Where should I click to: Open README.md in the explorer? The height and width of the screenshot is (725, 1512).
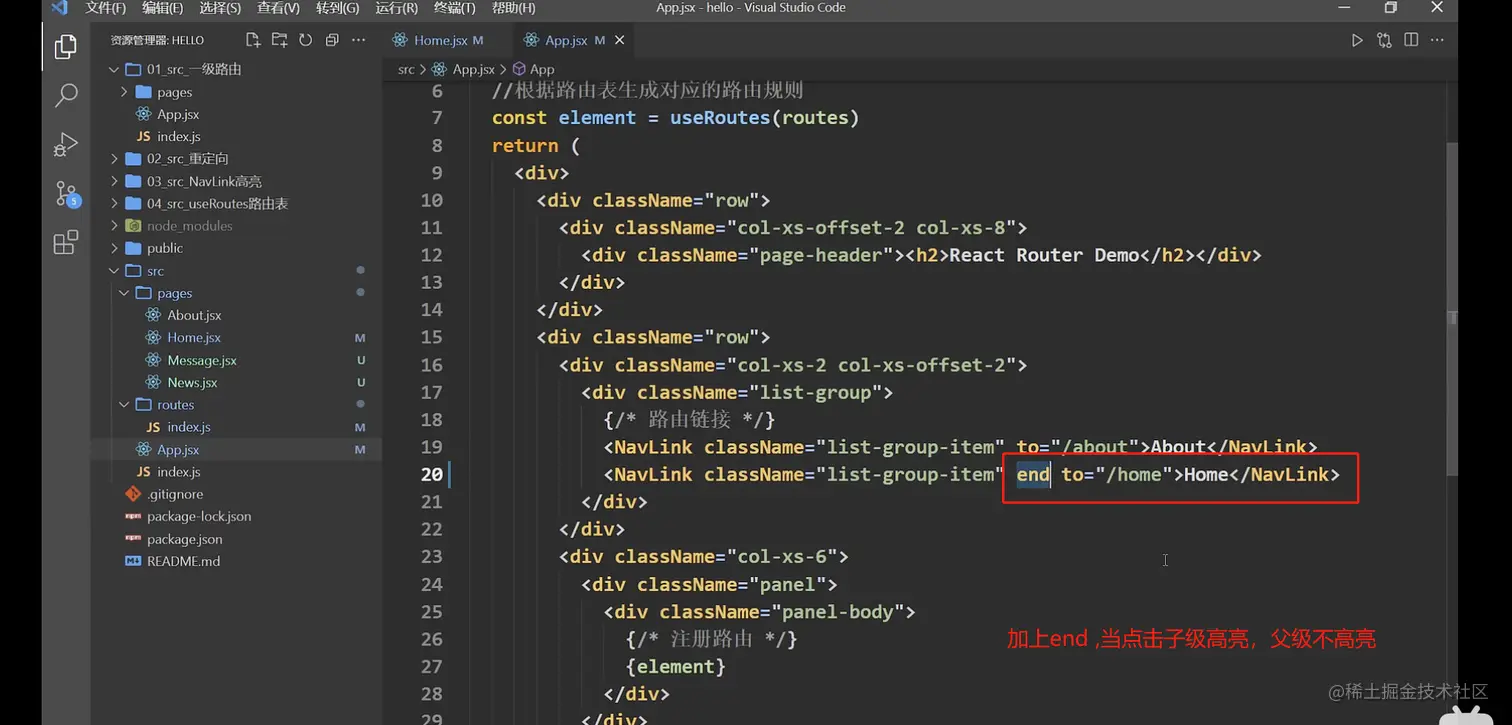183,561
